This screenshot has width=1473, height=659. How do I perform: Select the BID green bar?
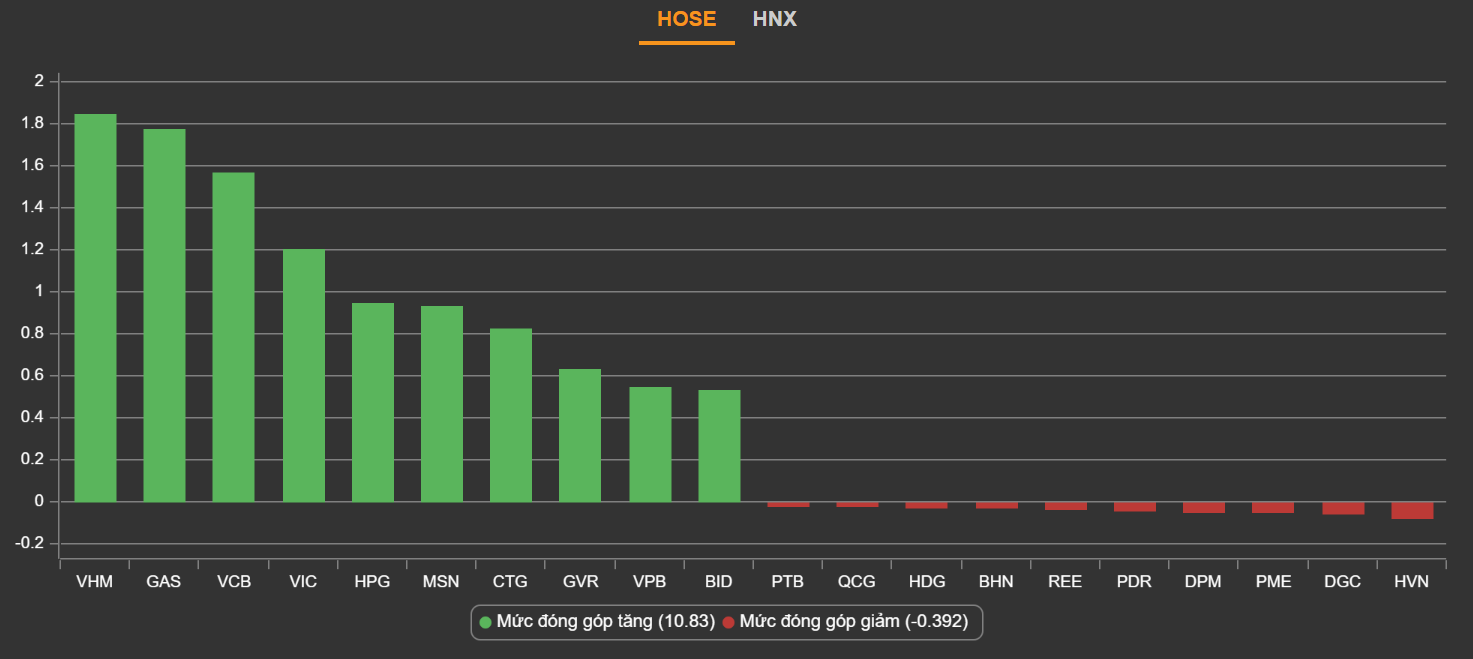click(719, 446)
